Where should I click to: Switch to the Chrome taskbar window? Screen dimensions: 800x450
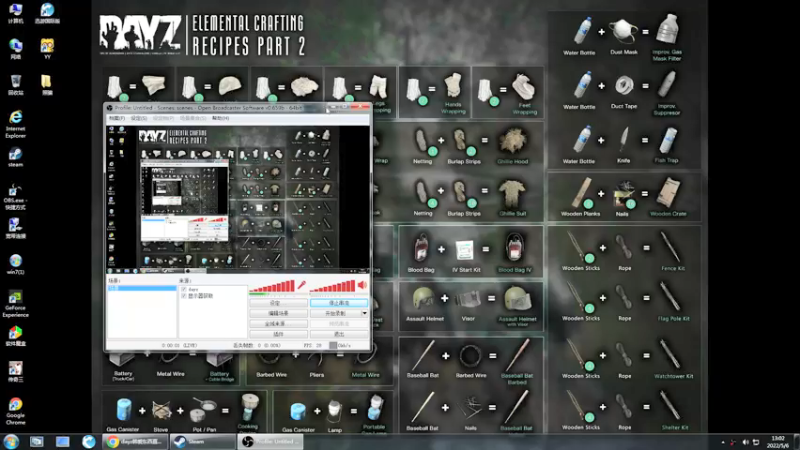[x=135, y=441]
